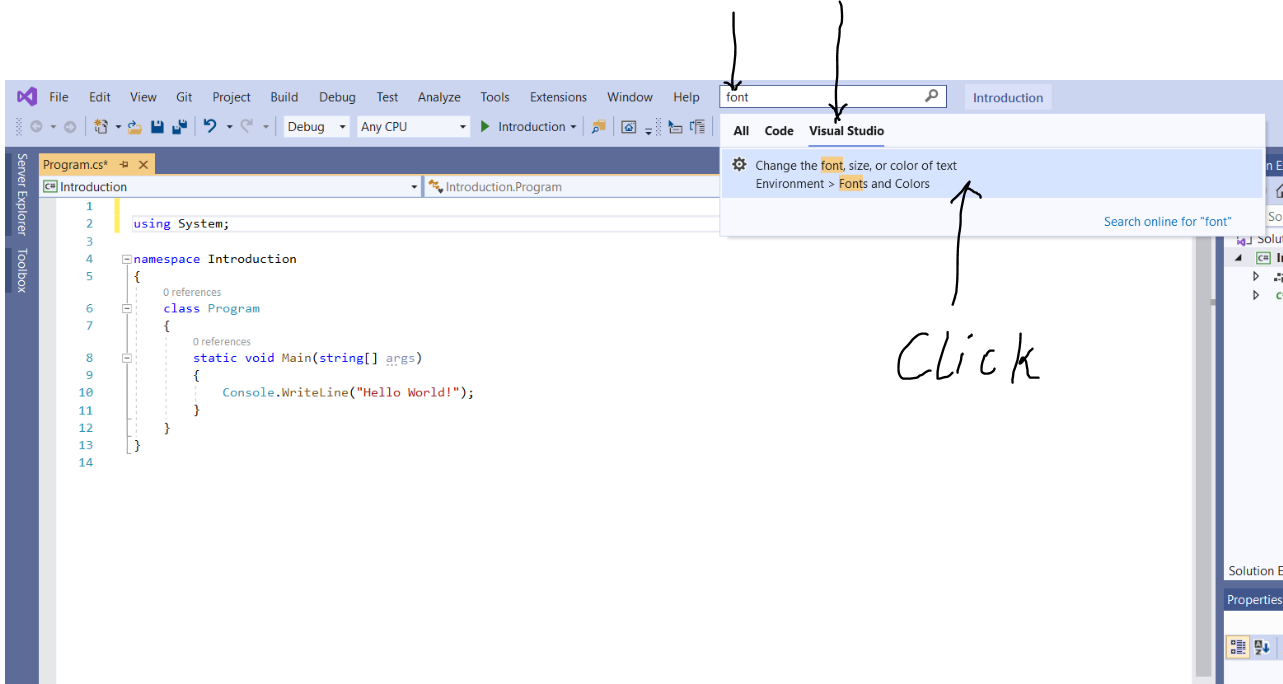Click Search online for "font" link
This screenshot has width=1283, height=684.
click(1168, 221)
